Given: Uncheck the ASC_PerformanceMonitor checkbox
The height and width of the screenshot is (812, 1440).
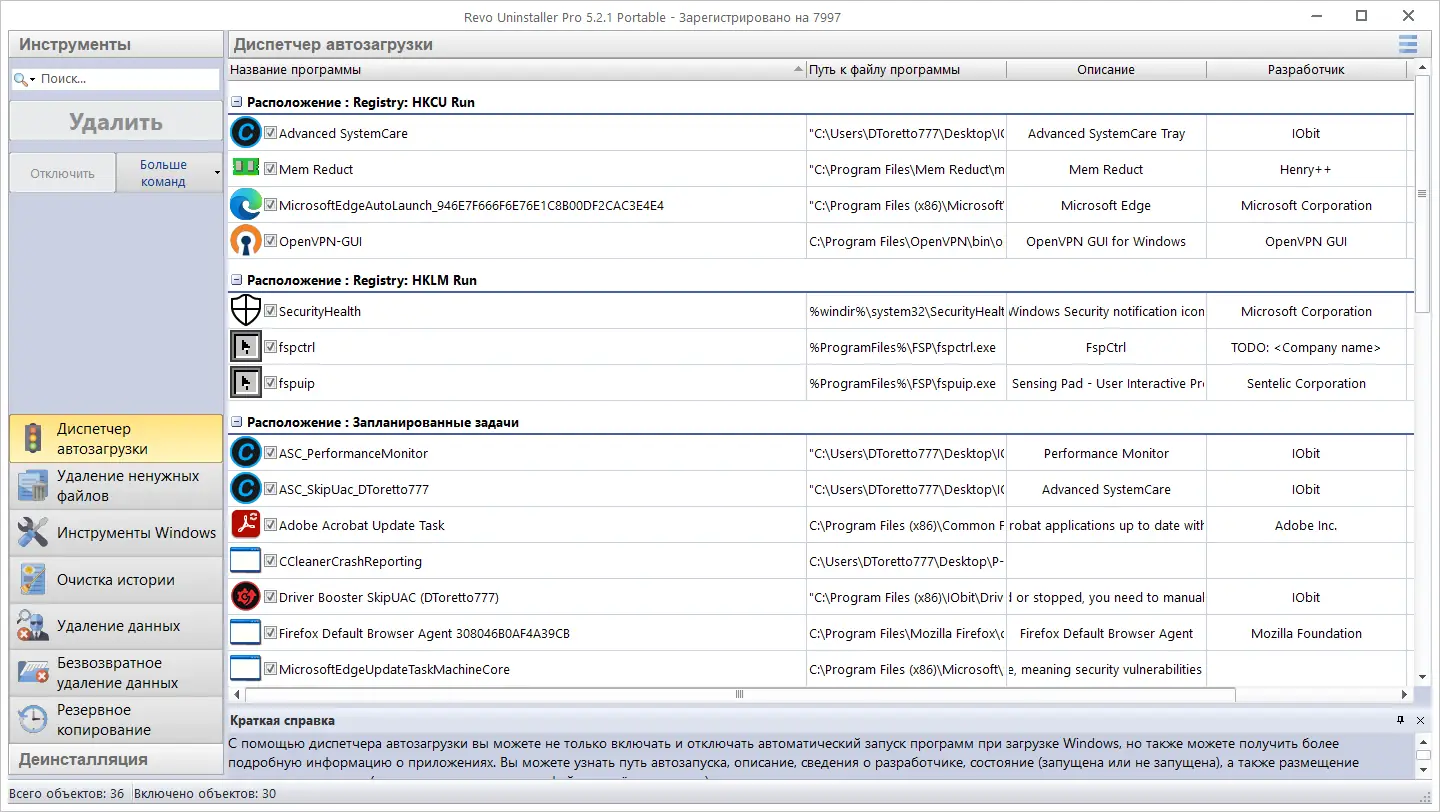Looking at the screenshot, I should [270, 453].
